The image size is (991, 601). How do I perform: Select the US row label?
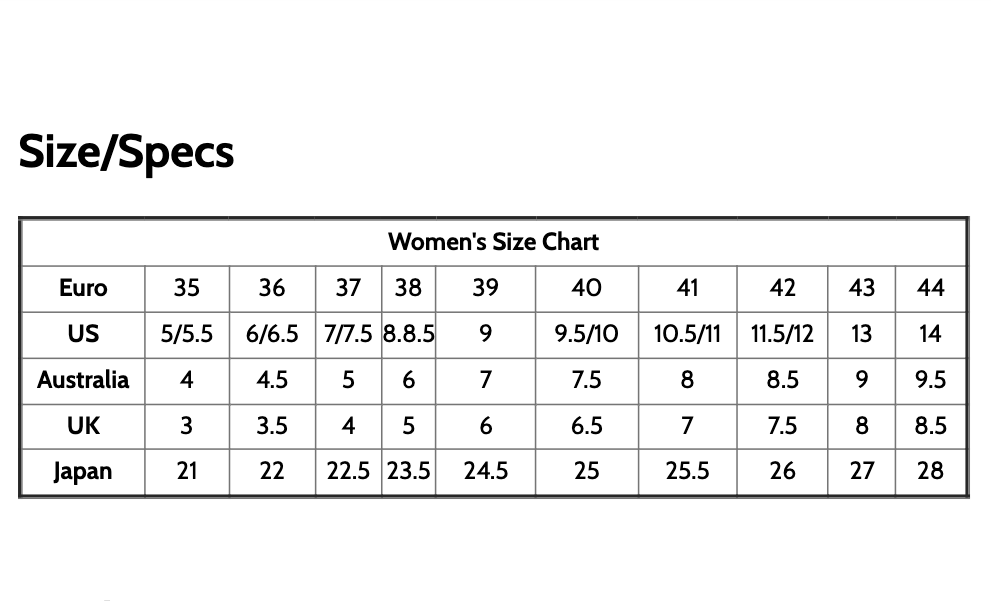pos(83,334)
